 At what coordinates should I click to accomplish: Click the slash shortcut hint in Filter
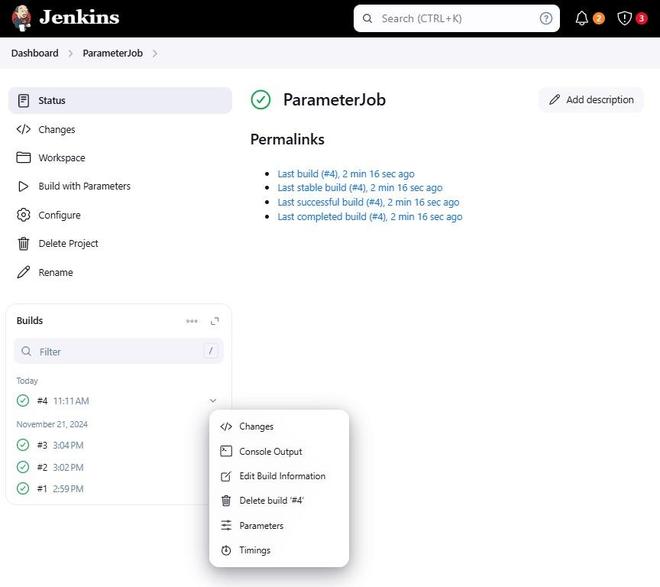[210, 350]
